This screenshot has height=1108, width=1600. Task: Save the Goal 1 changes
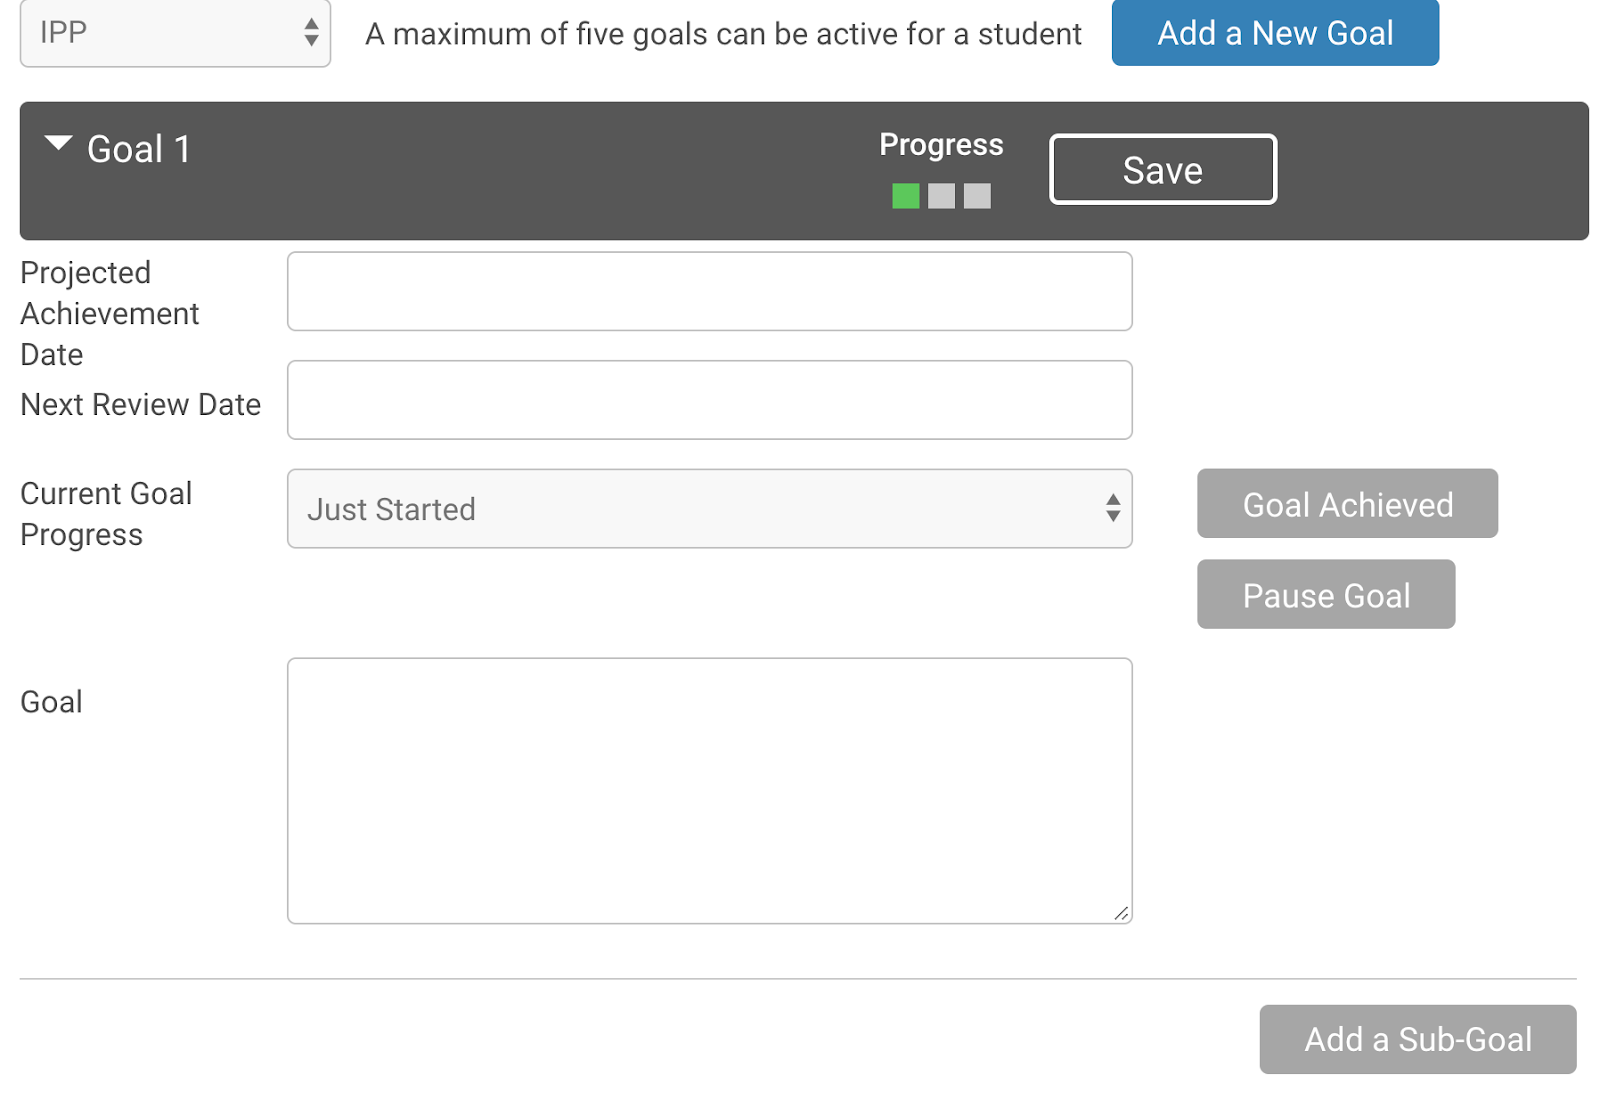coord(1162,169)
